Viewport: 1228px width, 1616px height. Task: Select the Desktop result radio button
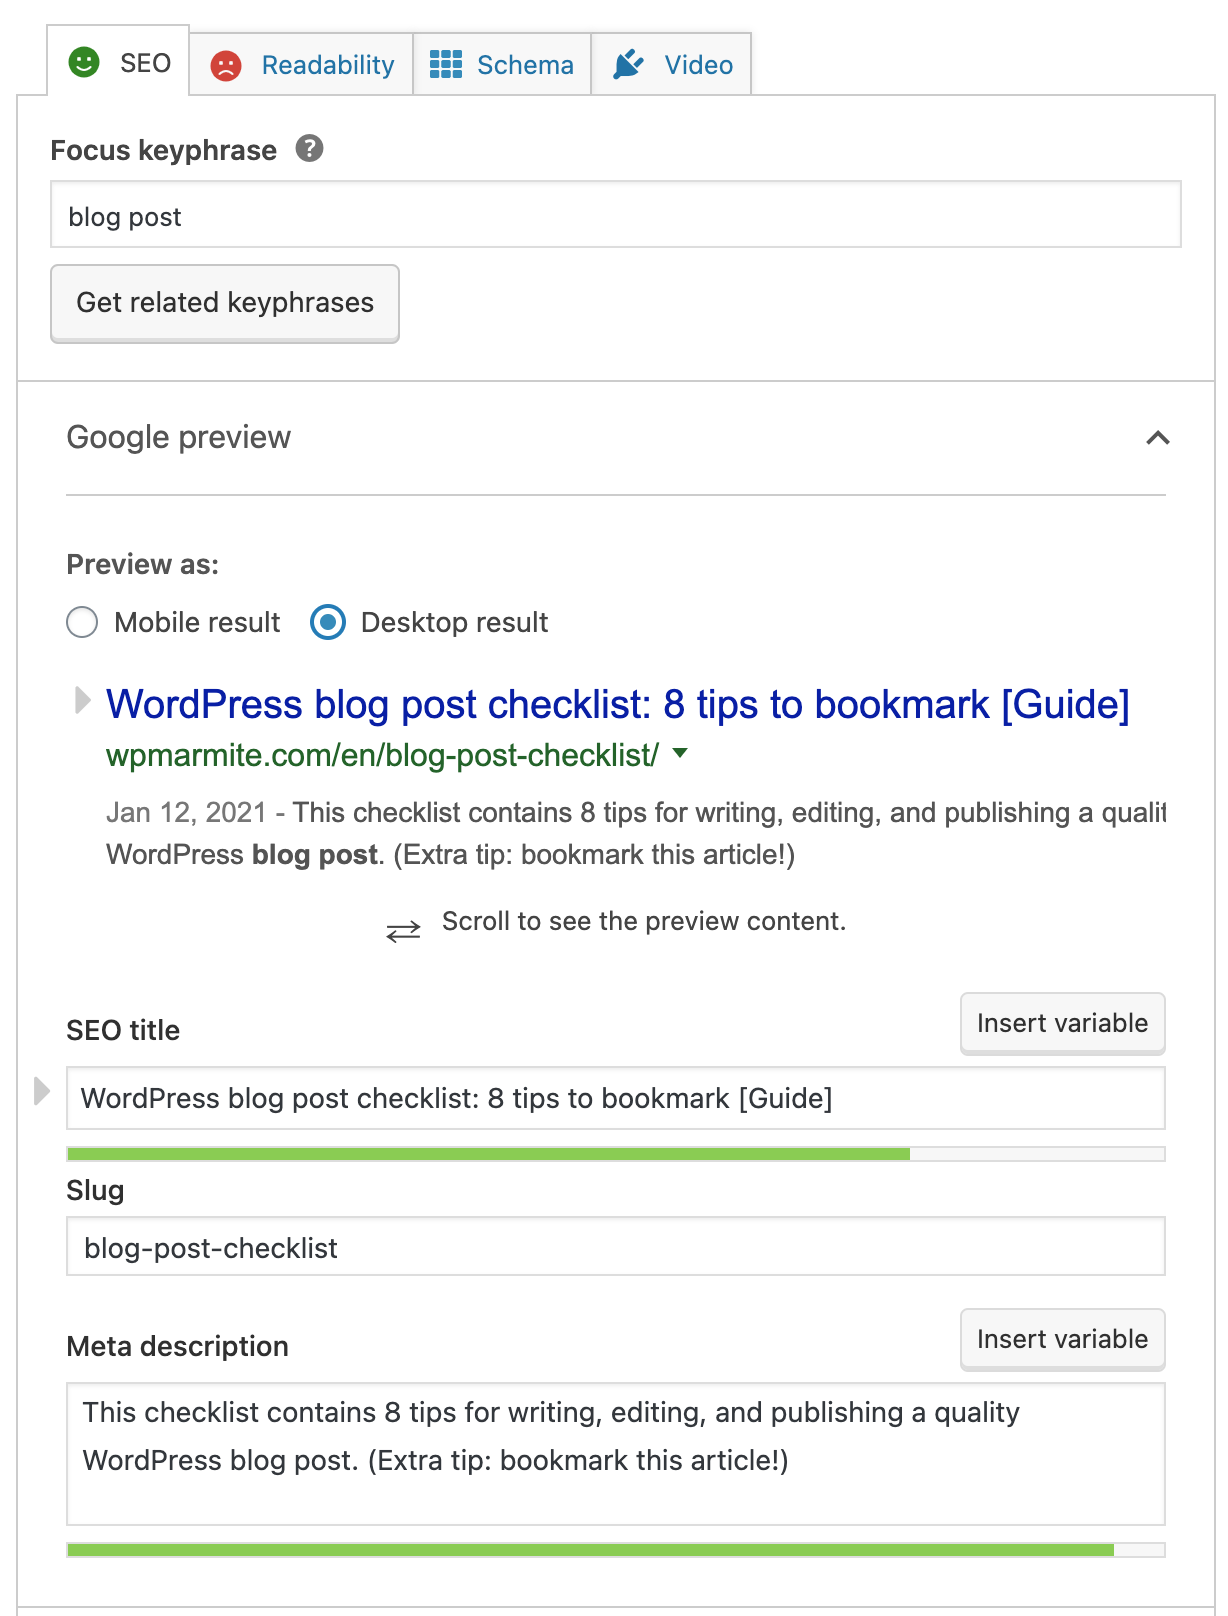[328, 622]
